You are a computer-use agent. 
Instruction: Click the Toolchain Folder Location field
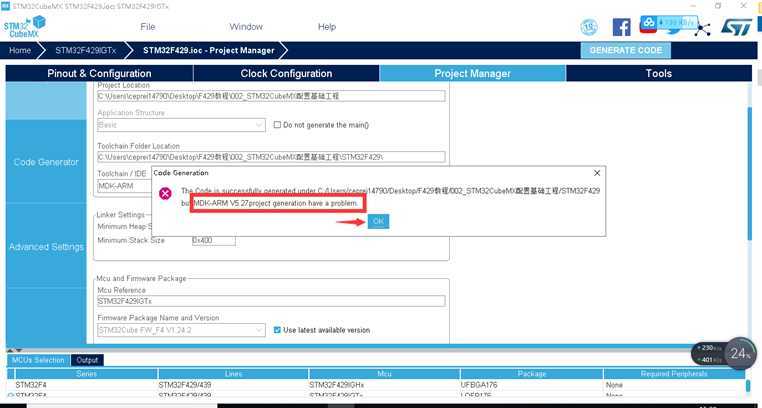tap(271, 157)
